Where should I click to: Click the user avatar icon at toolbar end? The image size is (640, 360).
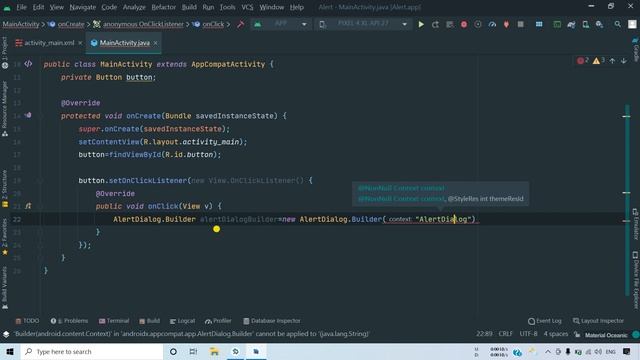point(632,24)
